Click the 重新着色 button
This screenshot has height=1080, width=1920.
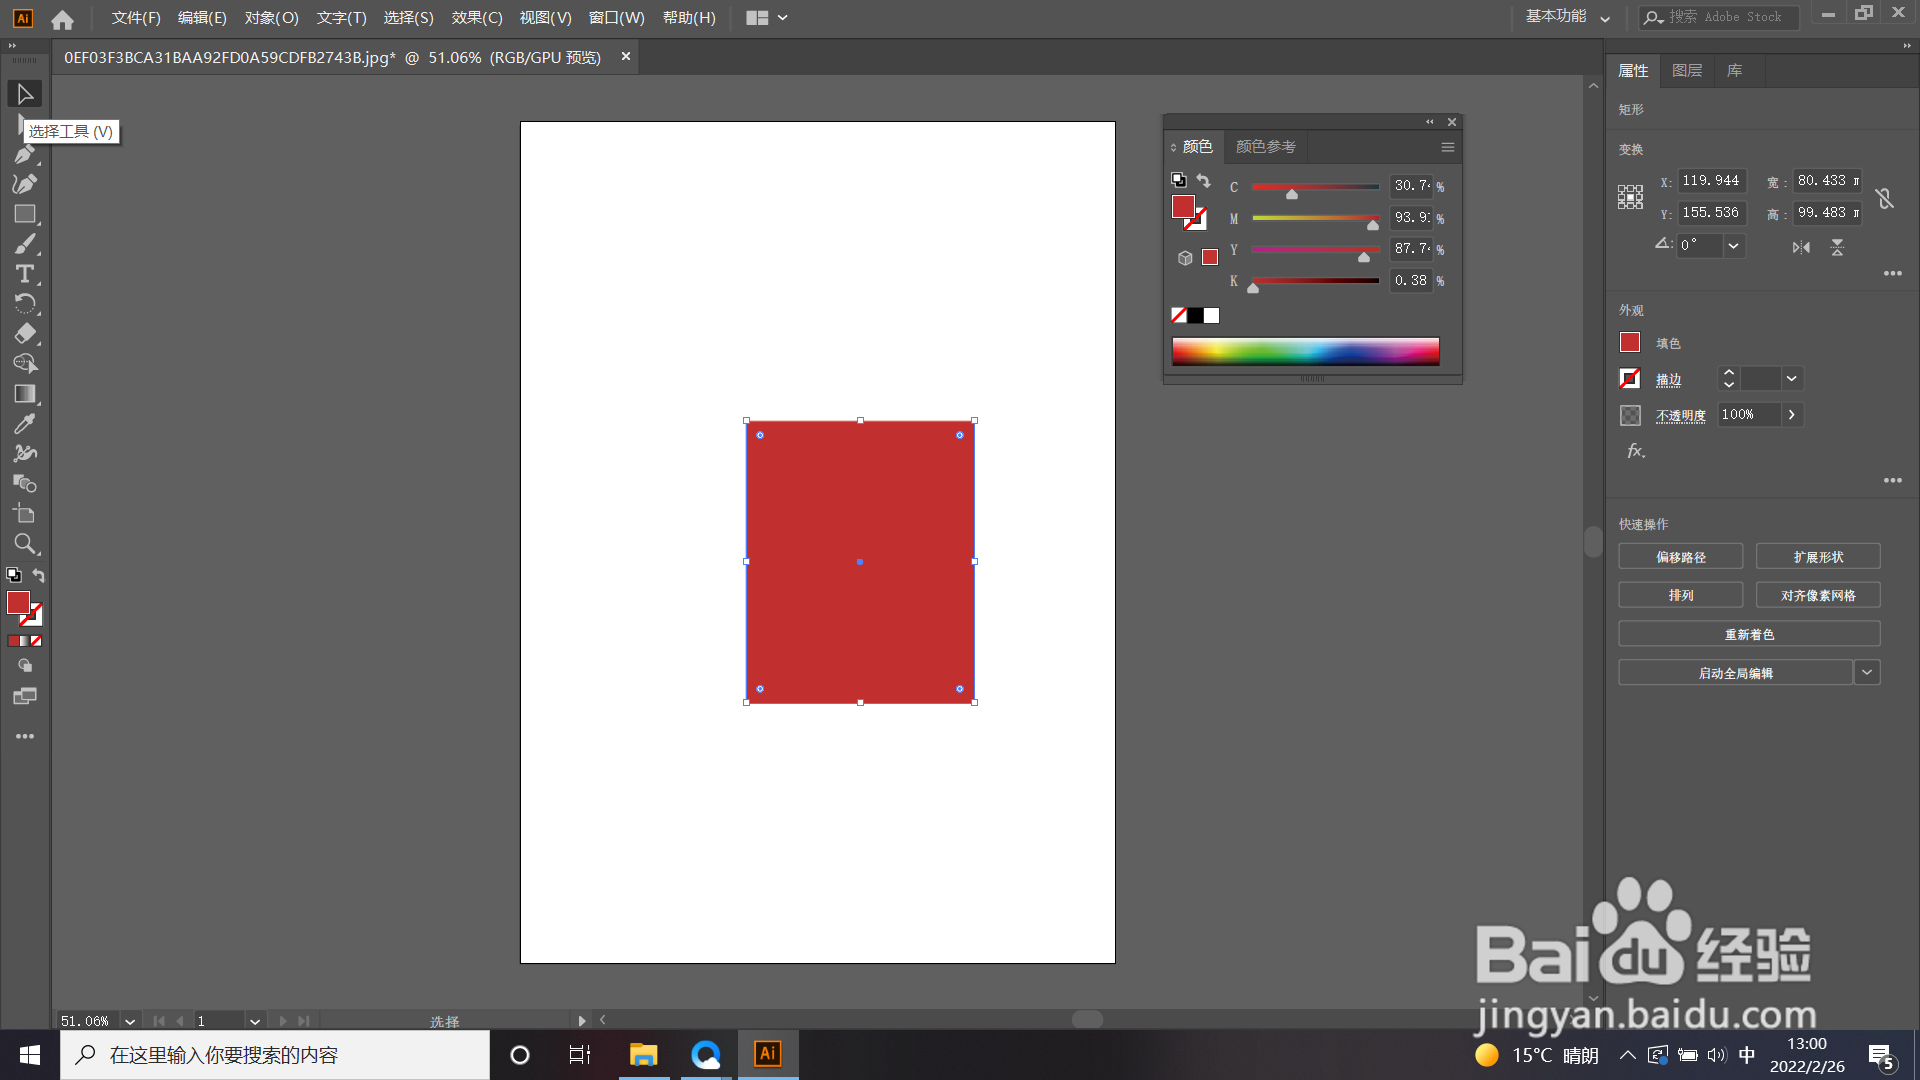coord(1749,634)
